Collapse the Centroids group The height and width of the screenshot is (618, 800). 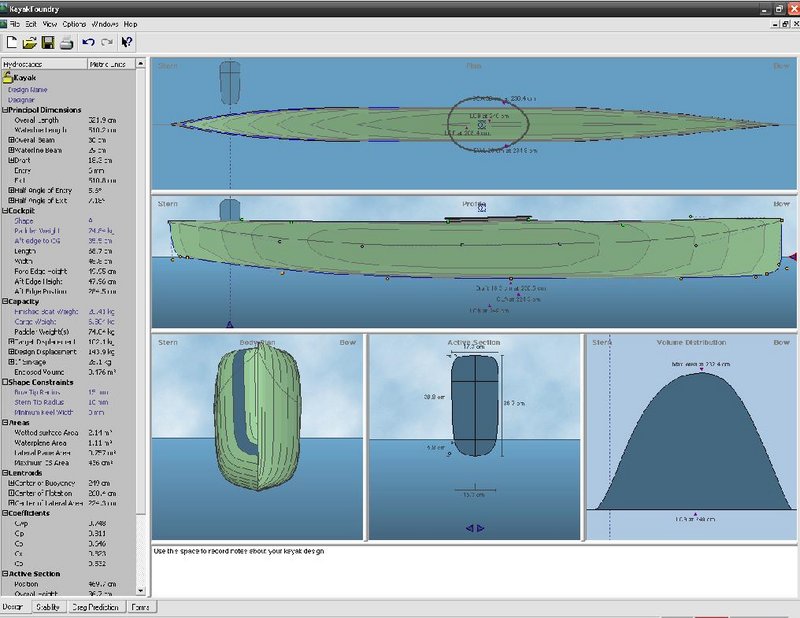[5, 473]
